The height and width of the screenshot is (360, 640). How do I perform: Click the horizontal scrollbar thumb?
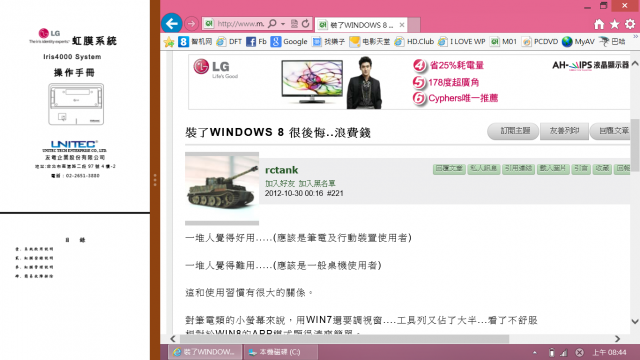[x=344, y=339]
